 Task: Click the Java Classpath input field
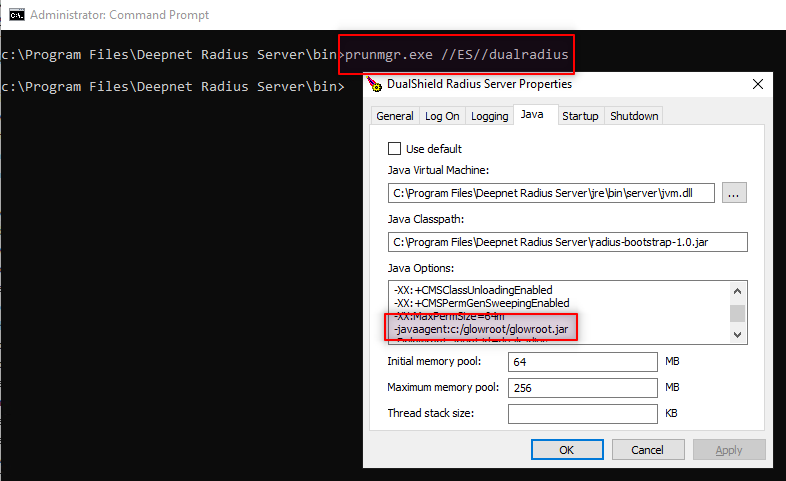(x=567, y=241)
